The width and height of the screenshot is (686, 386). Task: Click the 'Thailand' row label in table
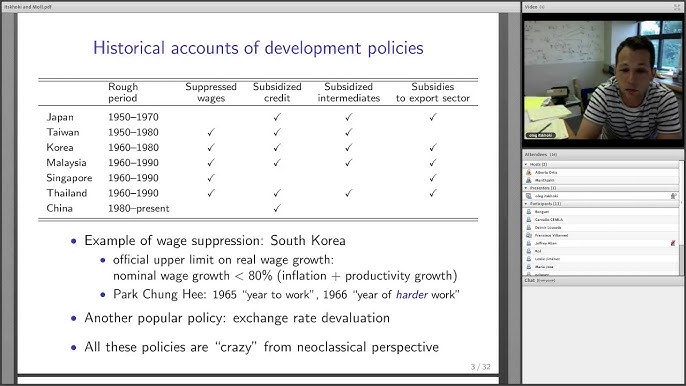[x=66, y=193]
